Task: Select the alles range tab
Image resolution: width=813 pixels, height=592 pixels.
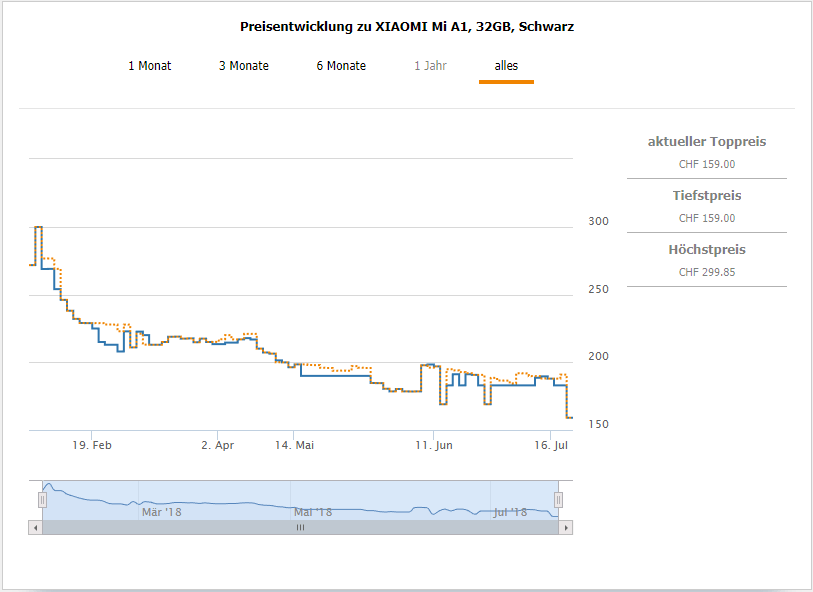Action: [506, 66]
